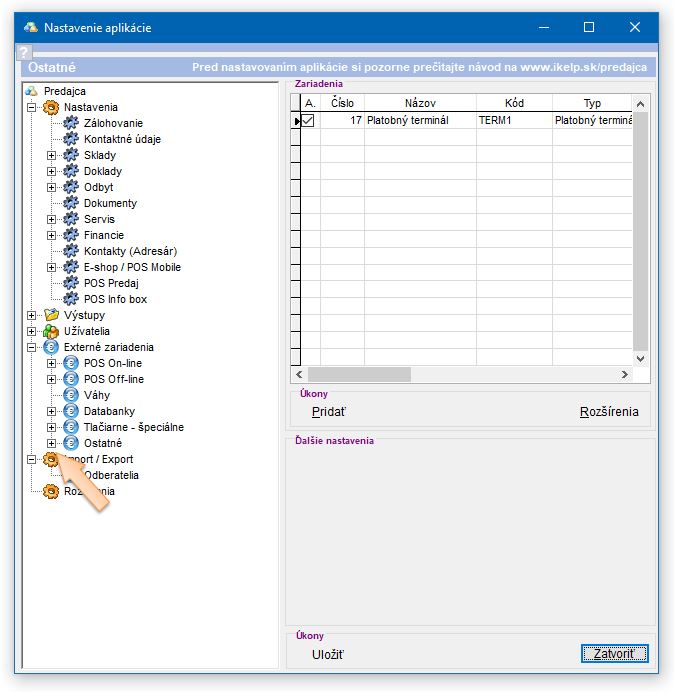Collapse the Externé zariadenia tree node
This screenshot has width=676, height=692.
(x=32, y=347)
